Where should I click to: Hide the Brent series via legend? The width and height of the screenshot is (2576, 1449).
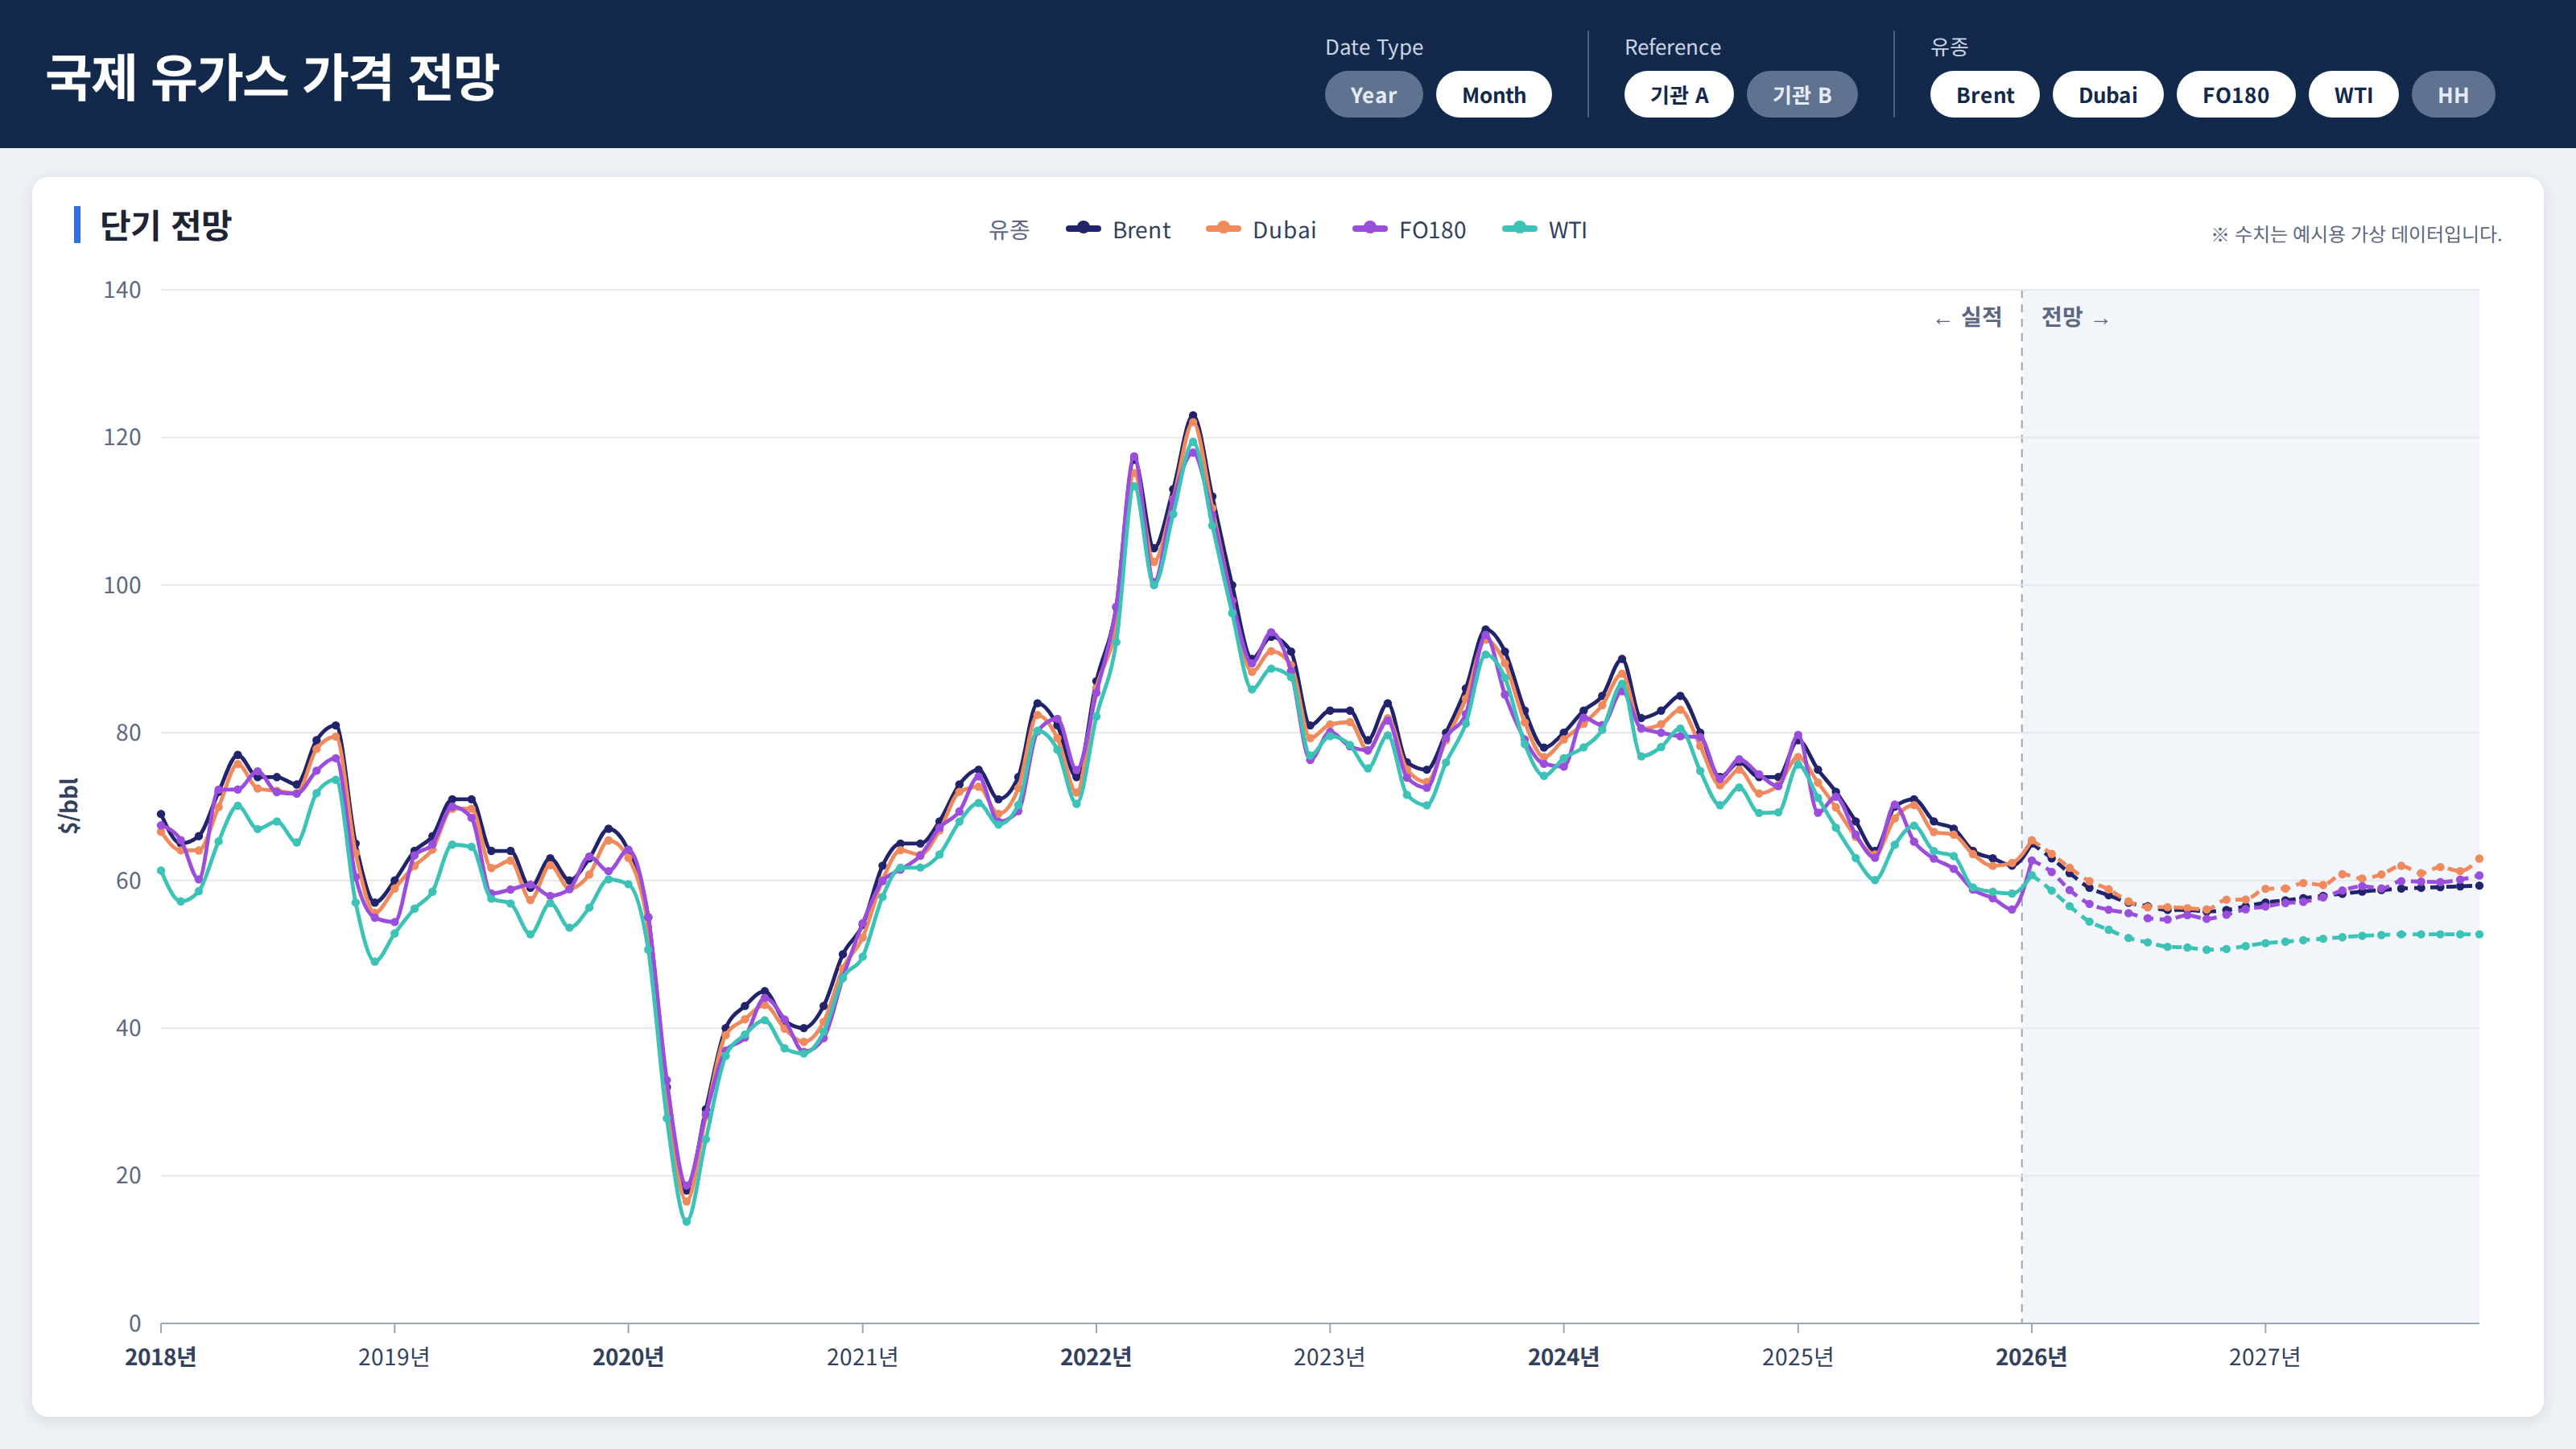[1118, 230]
